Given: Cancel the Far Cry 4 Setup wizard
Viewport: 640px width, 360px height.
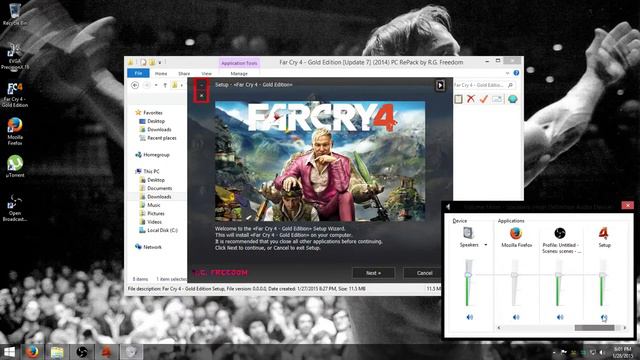Looking at the screenshot, I should [424, 273].
